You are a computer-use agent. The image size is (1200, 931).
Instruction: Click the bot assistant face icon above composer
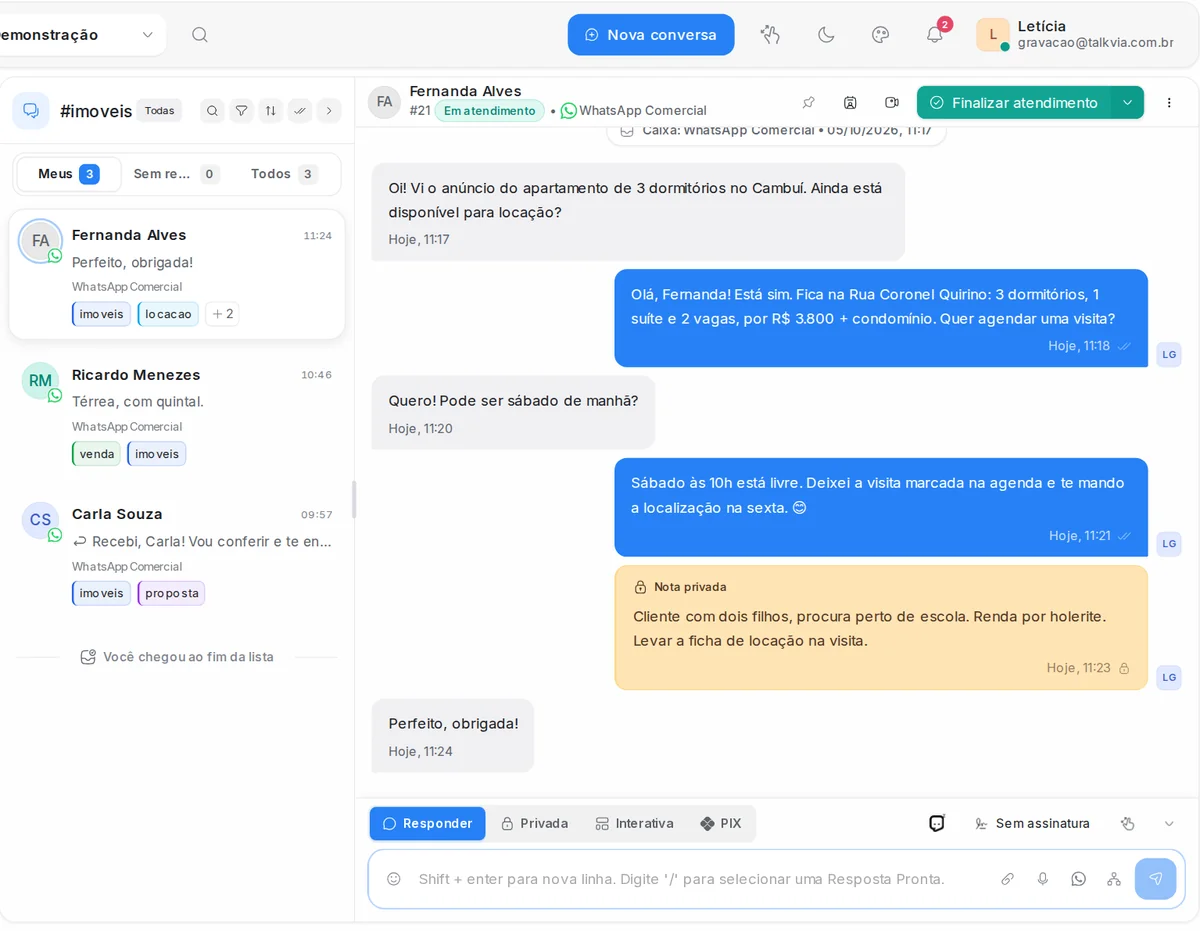pos(937,824)
